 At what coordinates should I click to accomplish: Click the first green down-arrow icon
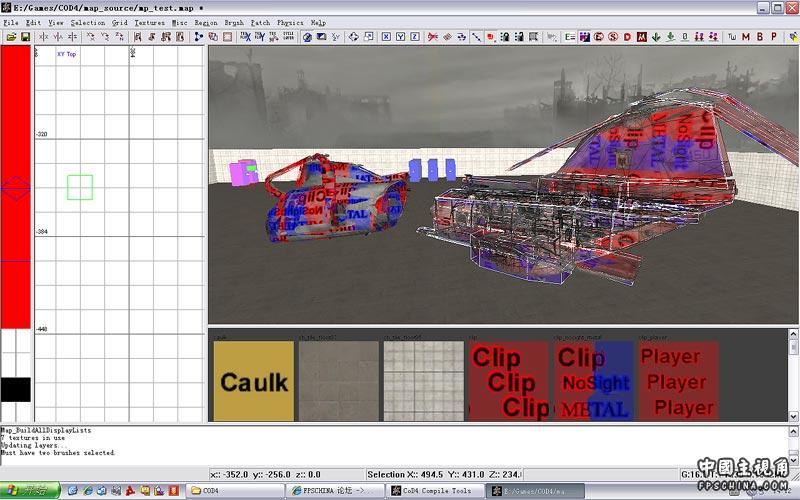(656, 37)
